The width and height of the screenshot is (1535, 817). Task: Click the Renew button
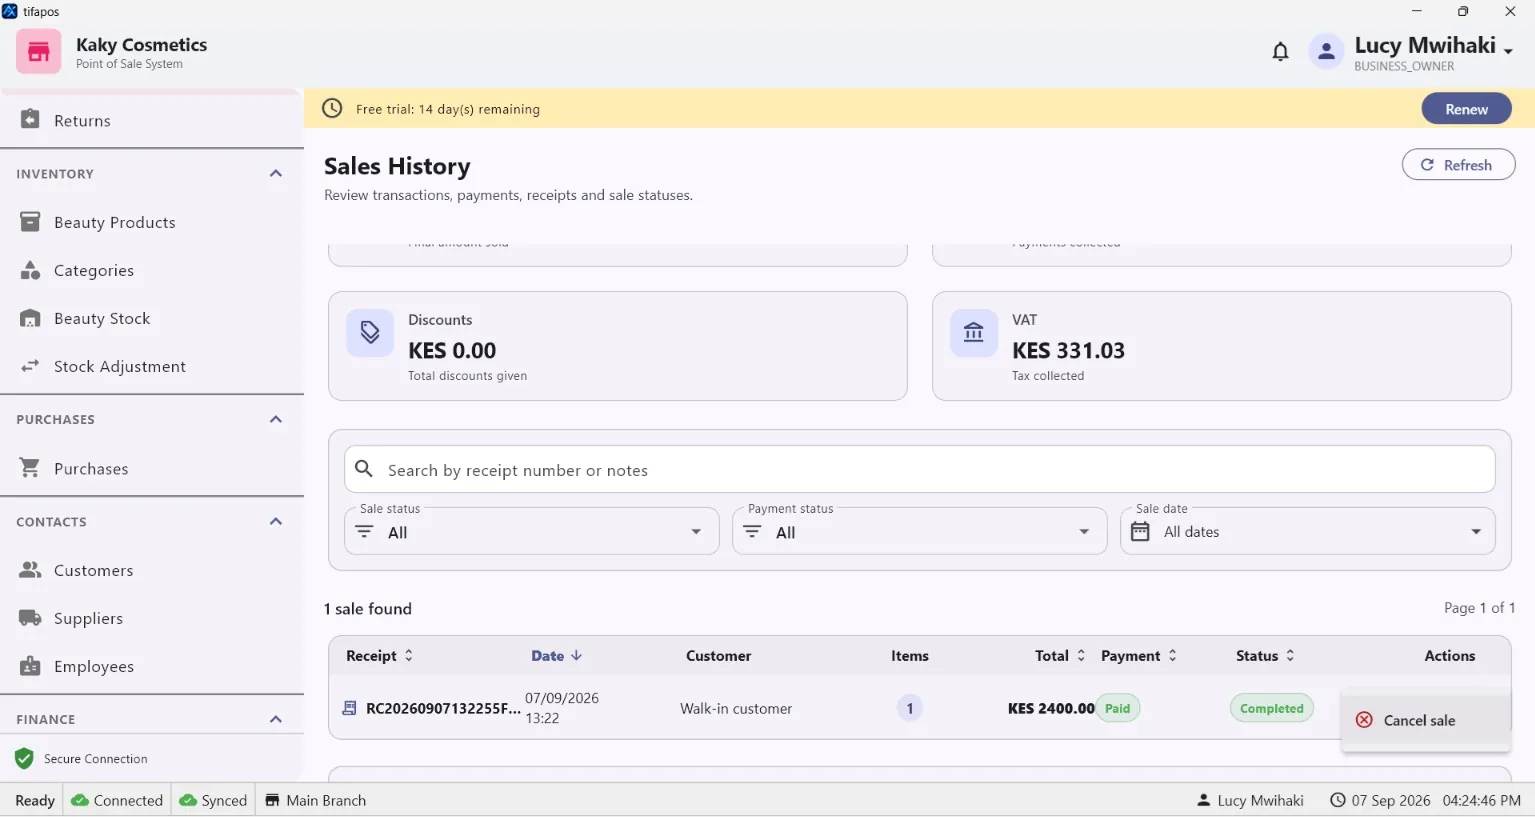point(1466,109)
